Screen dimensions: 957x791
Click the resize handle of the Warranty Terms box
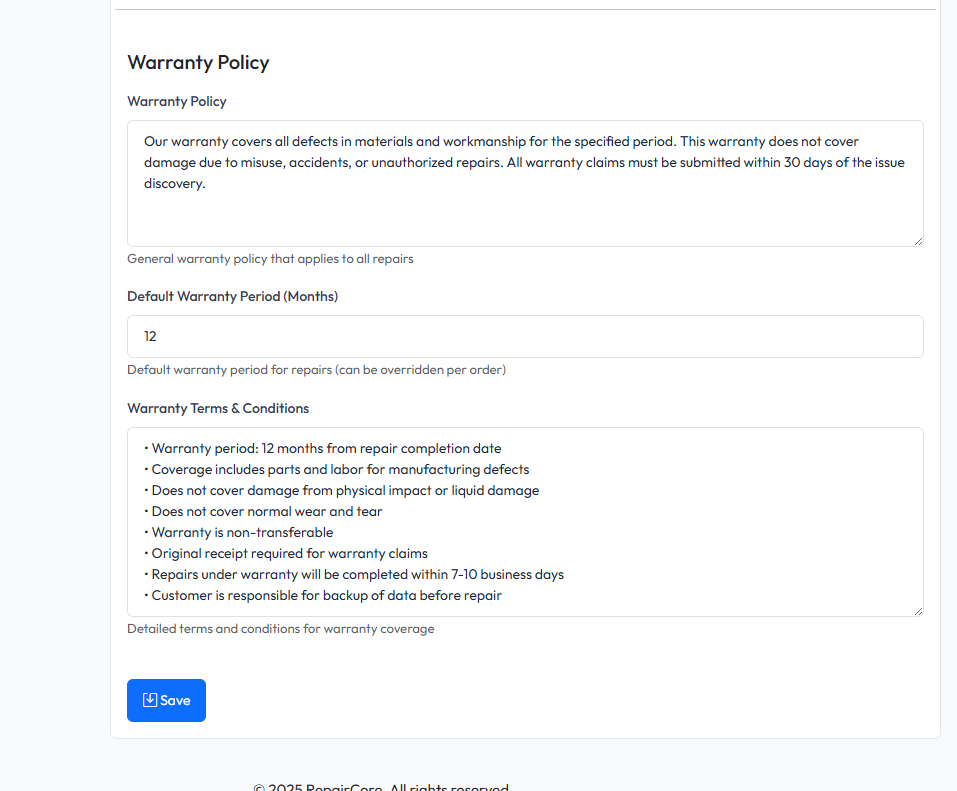click(x=917, y=610)
